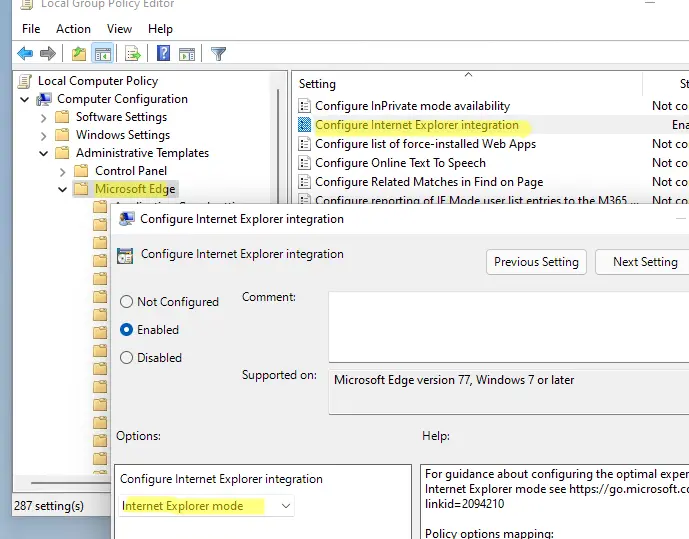
Task: Open Help via the question mark icon
Action: pyautogui.click(x=163, y=54)
